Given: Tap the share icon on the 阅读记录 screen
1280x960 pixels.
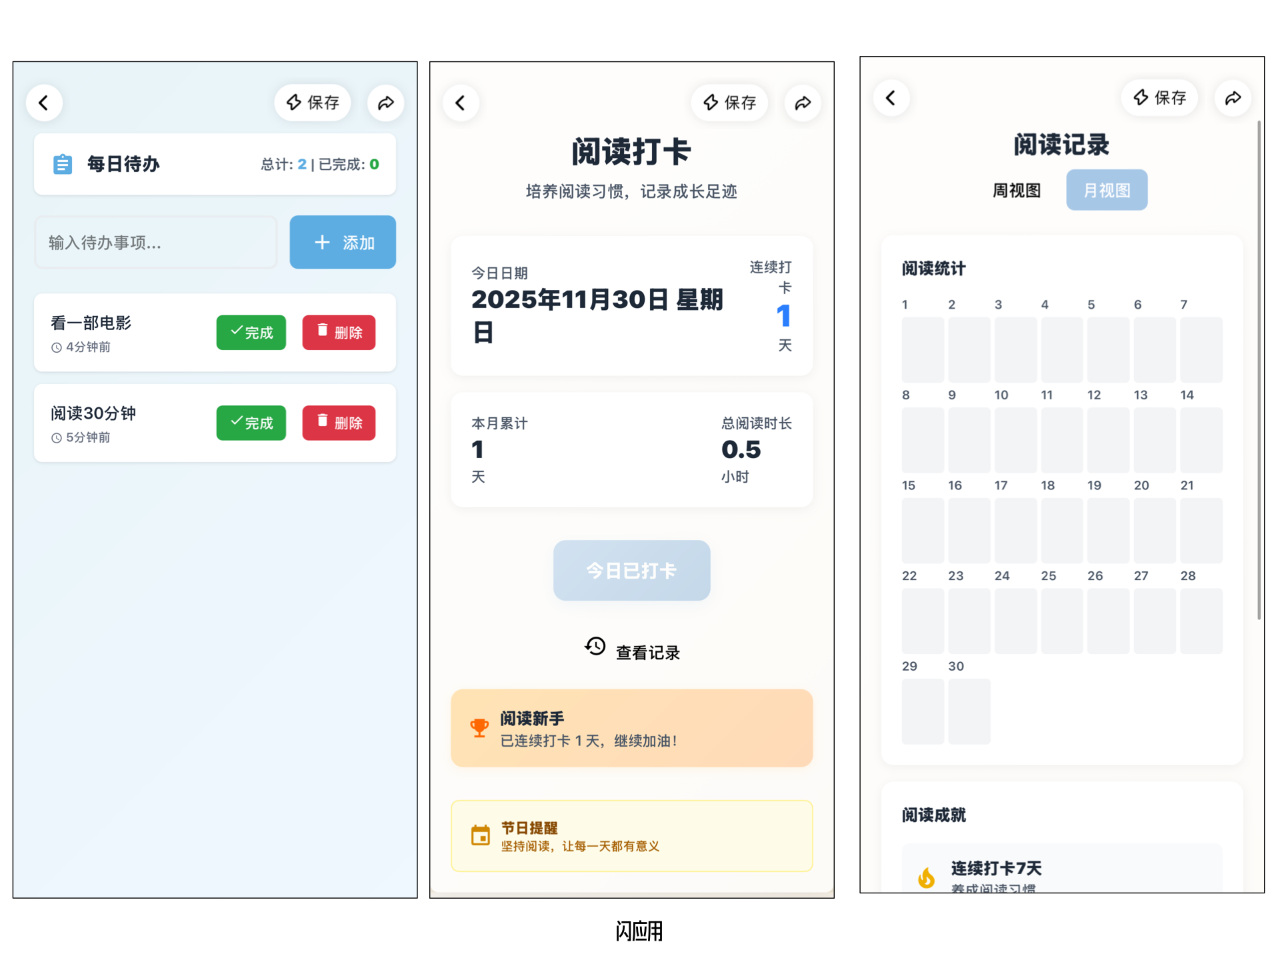Looking at the screenshot, I should pos(1233,98).
